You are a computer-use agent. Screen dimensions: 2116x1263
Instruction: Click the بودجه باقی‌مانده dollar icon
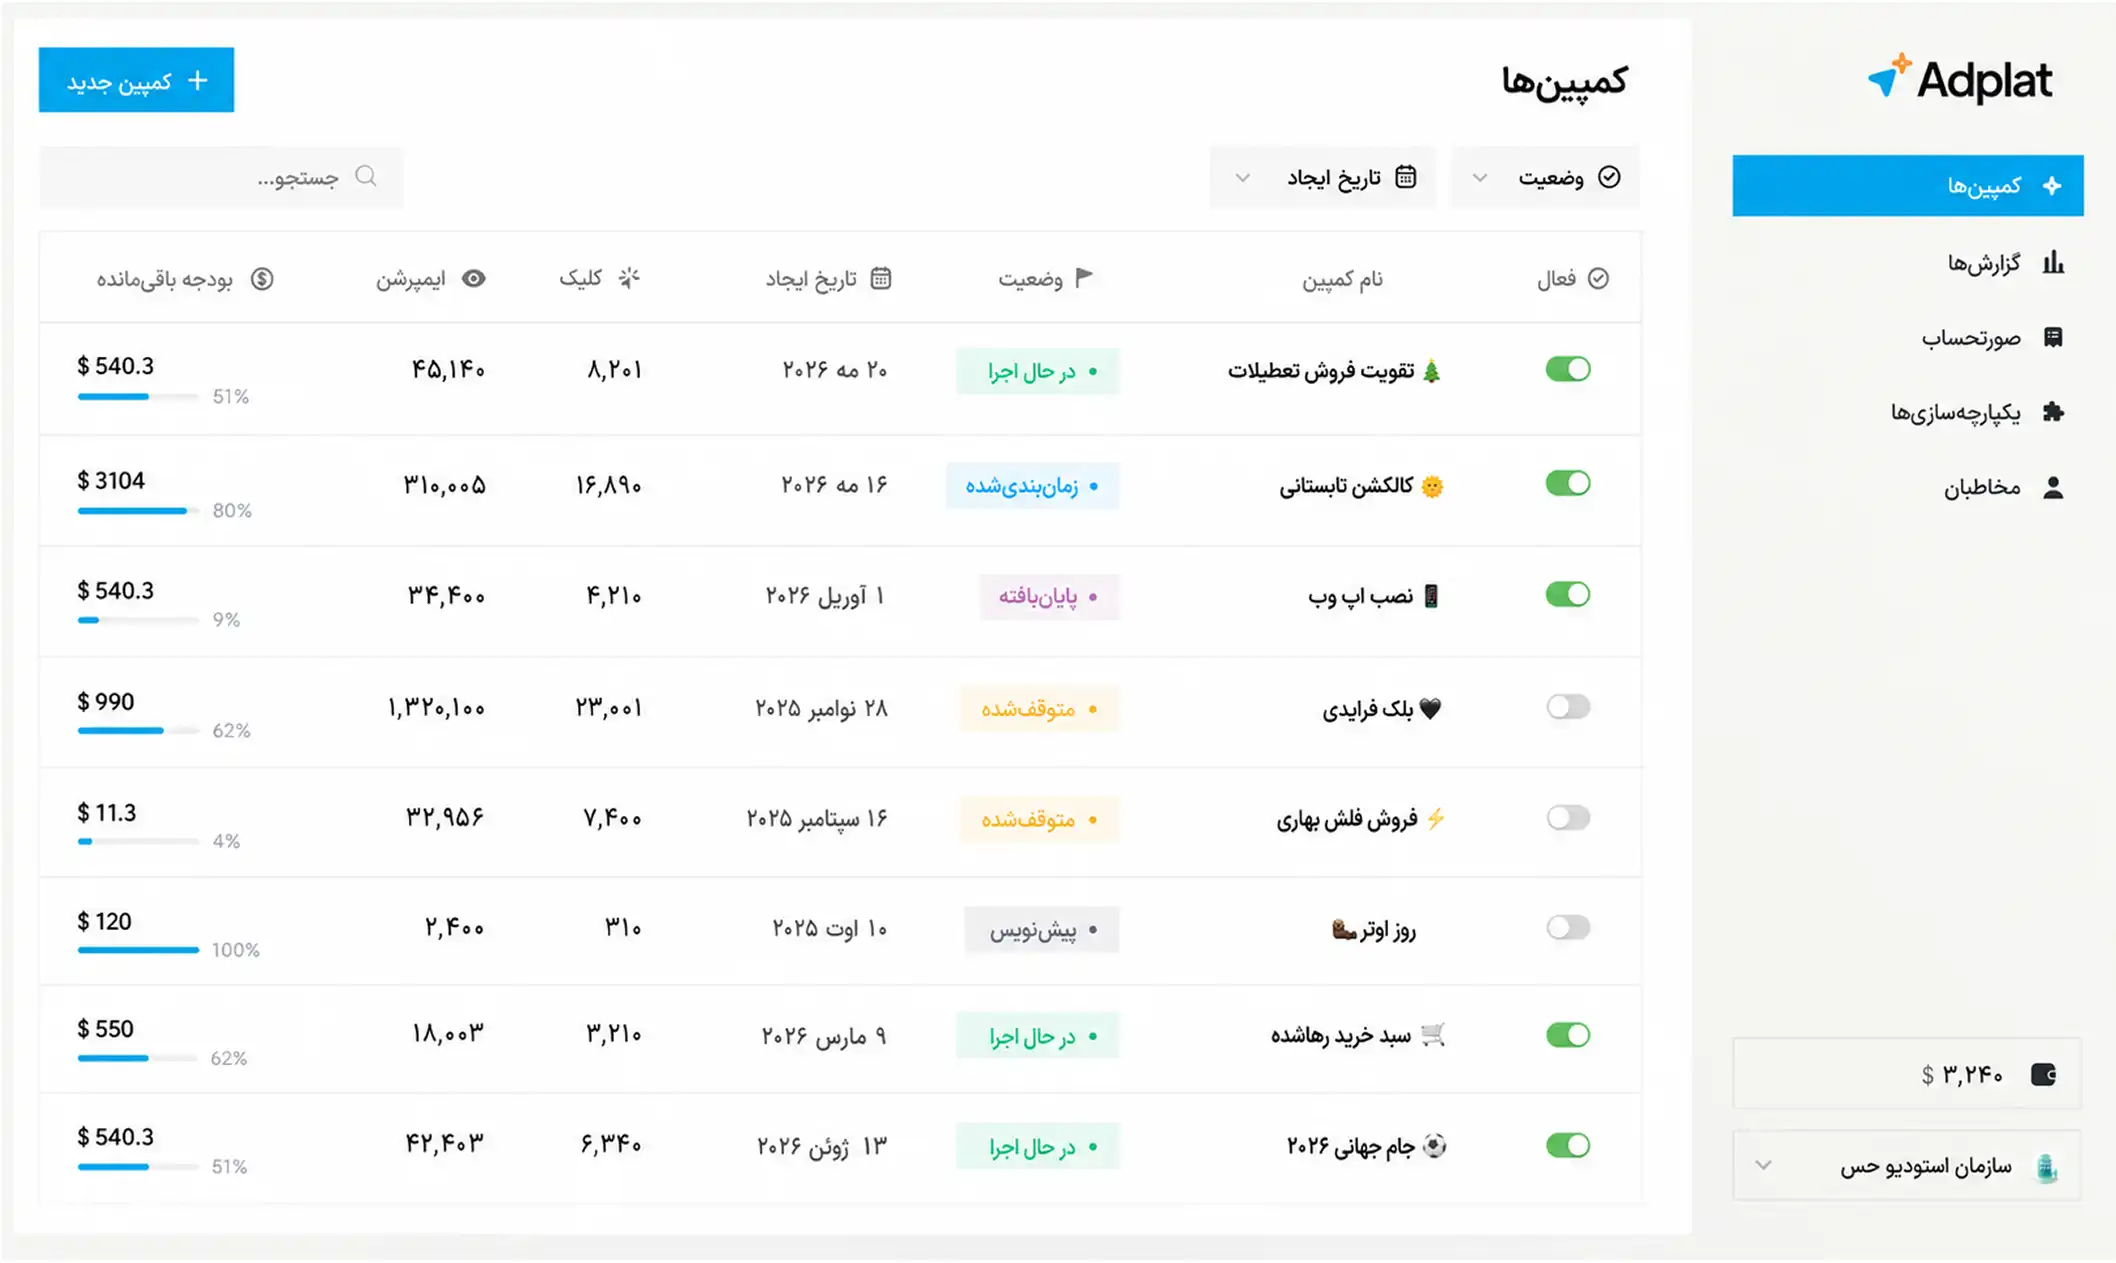click(262, 278)
